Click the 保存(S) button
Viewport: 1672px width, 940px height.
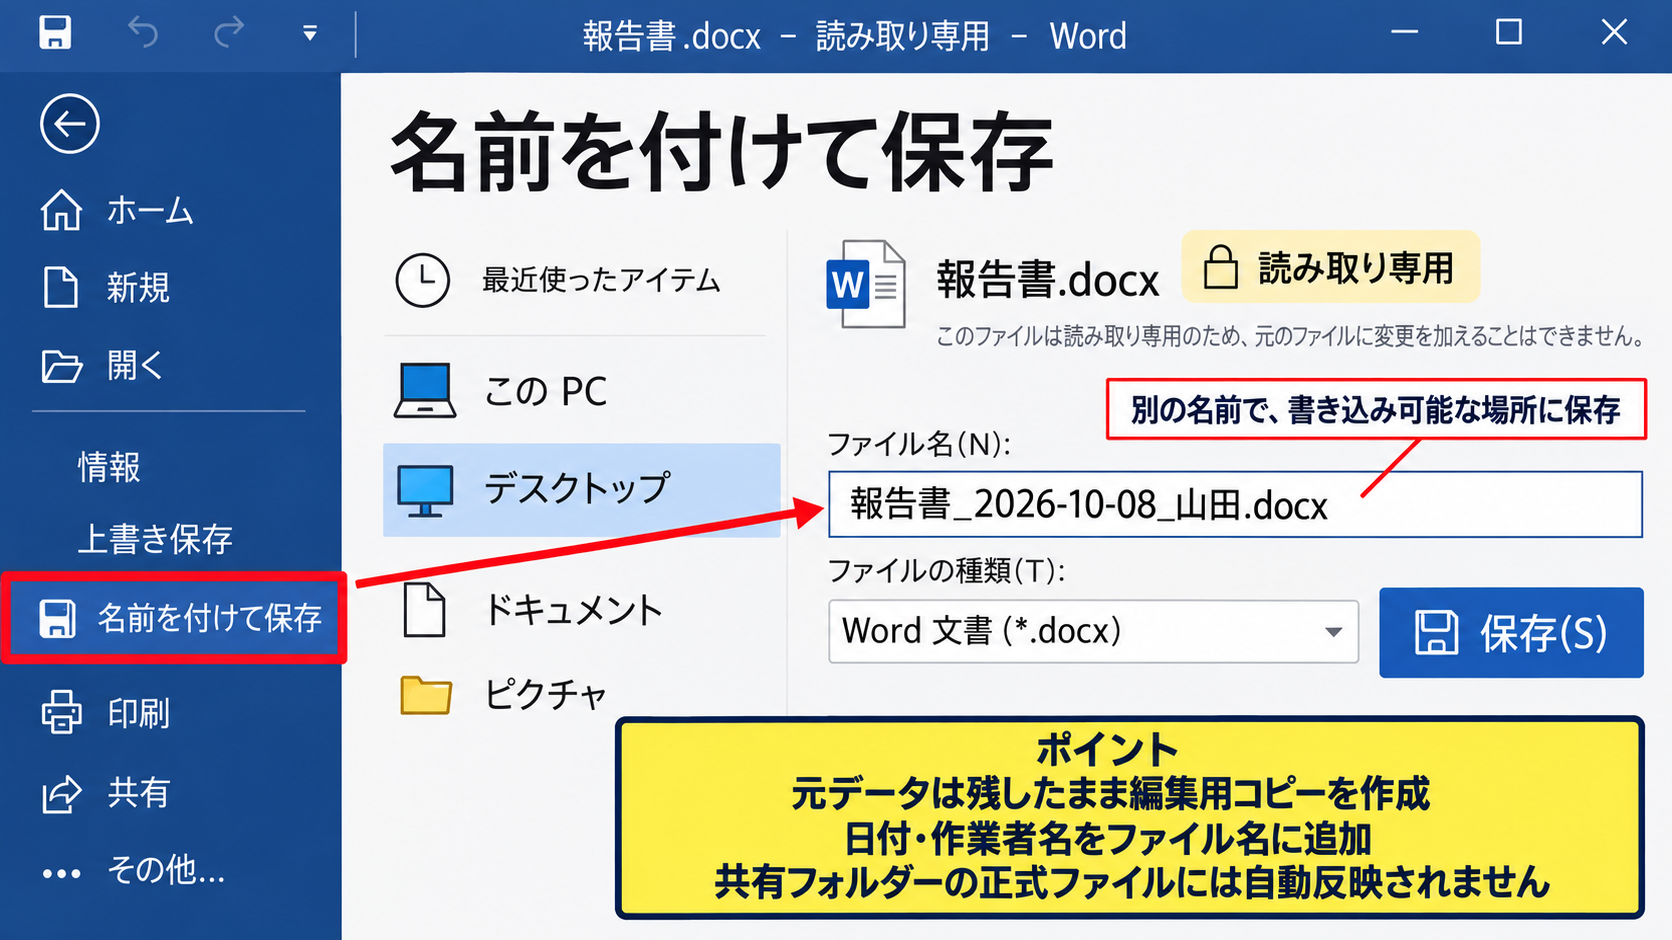click(x=1511, y=633)
